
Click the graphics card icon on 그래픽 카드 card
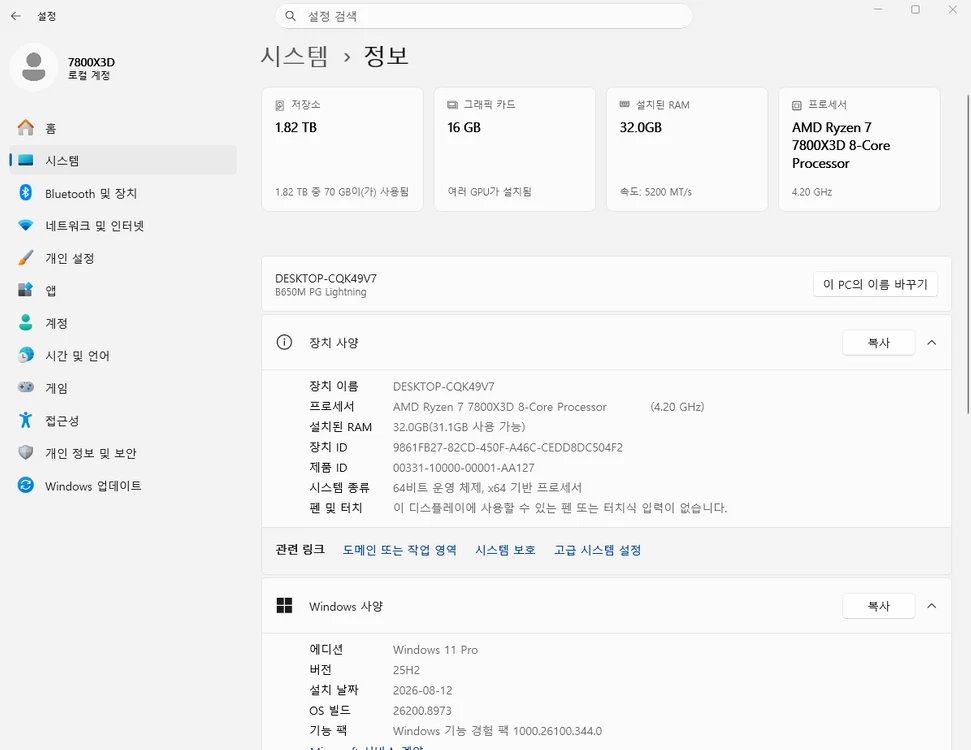coord(453,105)
